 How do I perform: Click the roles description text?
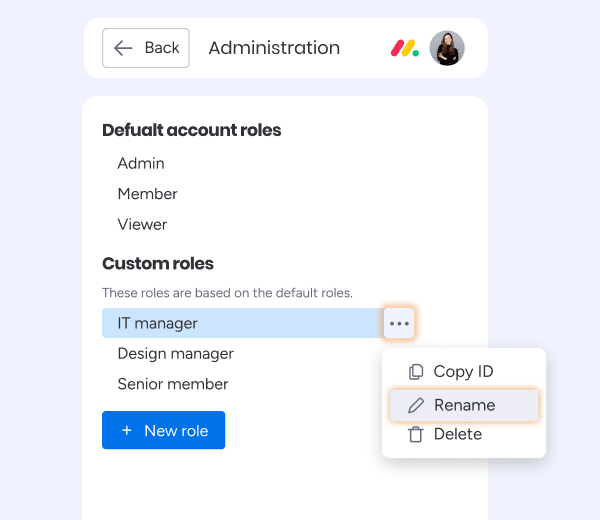tap(227, 293)
